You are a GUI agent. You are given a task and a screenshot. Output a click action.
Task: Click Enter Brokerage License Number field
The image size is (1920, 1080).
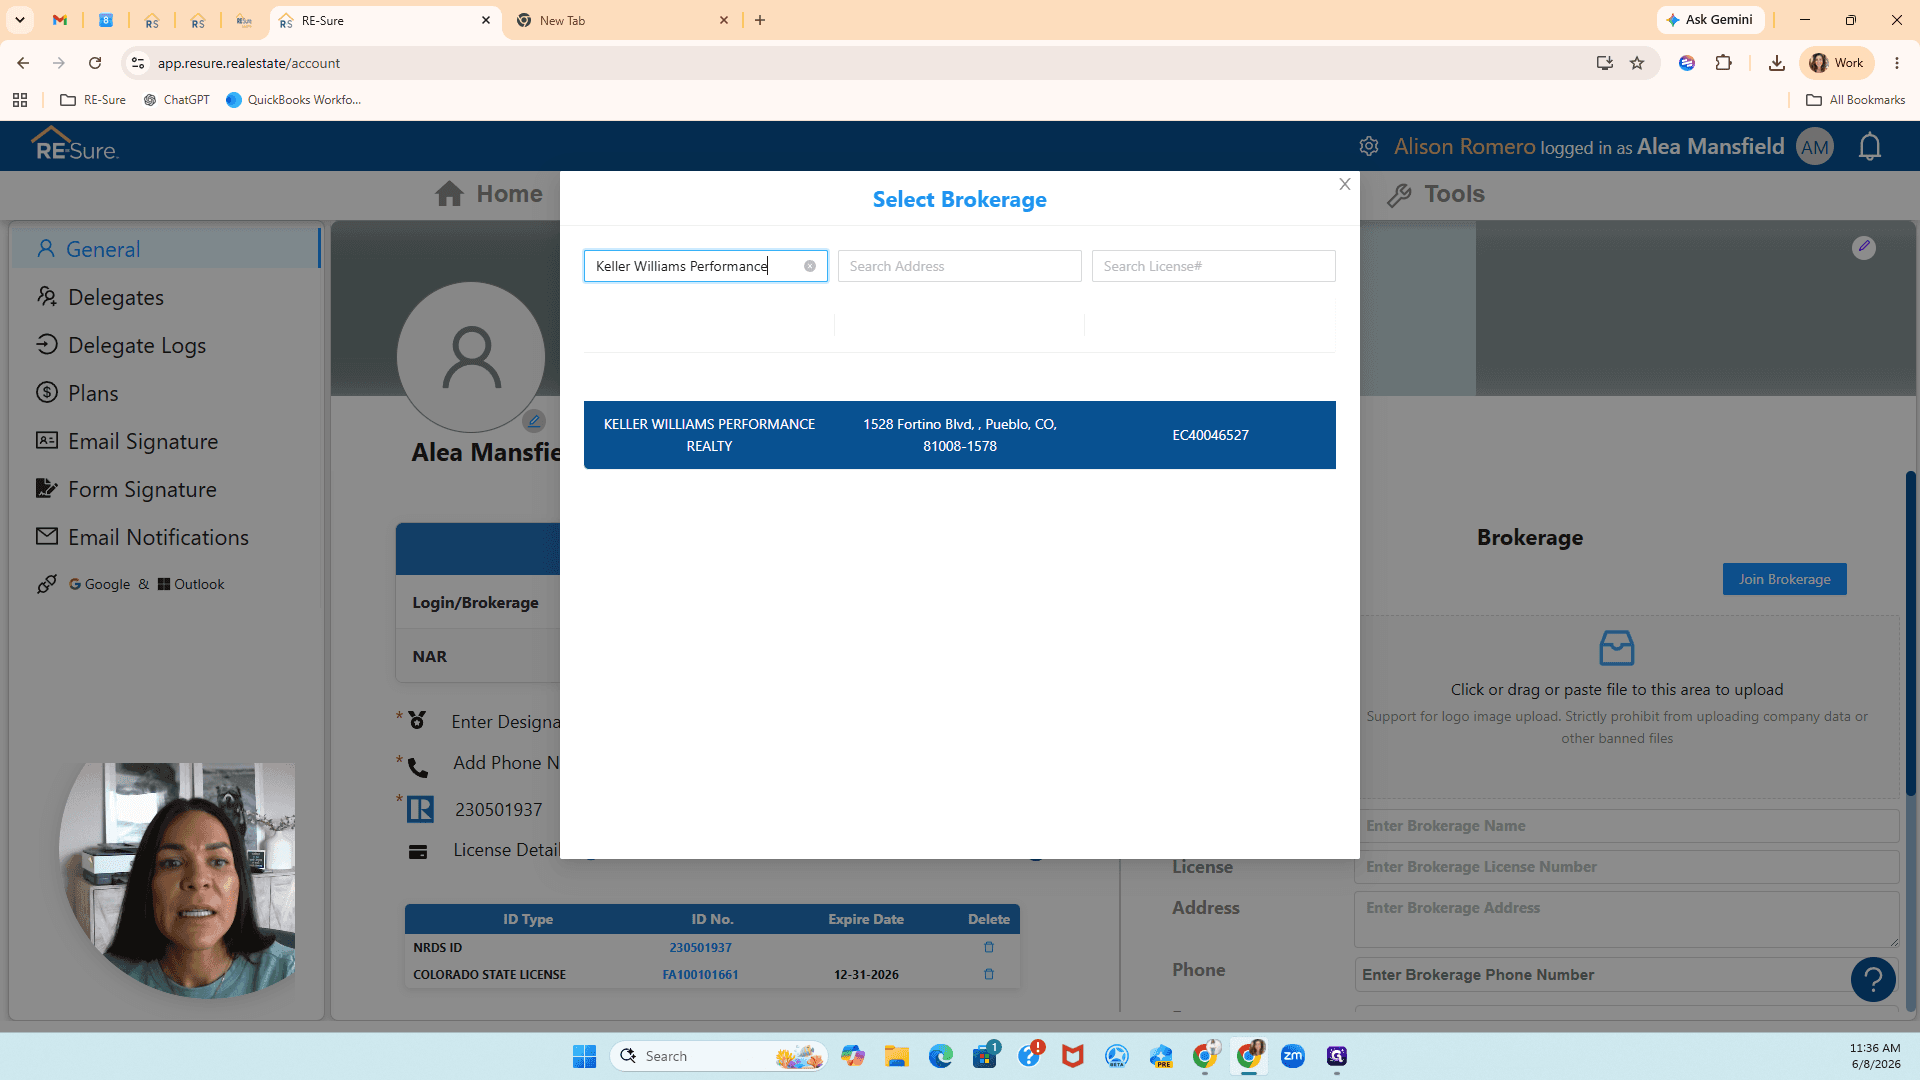1626,867
